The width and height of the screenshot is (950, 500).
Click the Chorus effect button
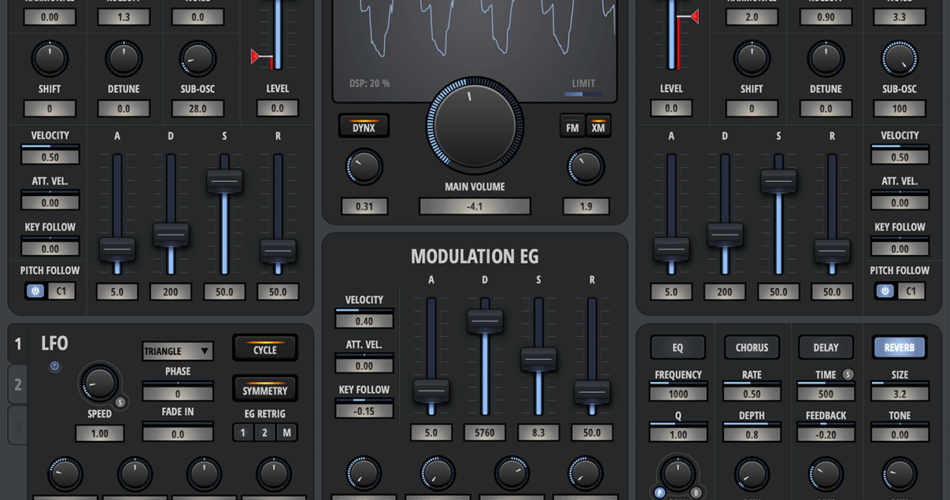[752, 348]
